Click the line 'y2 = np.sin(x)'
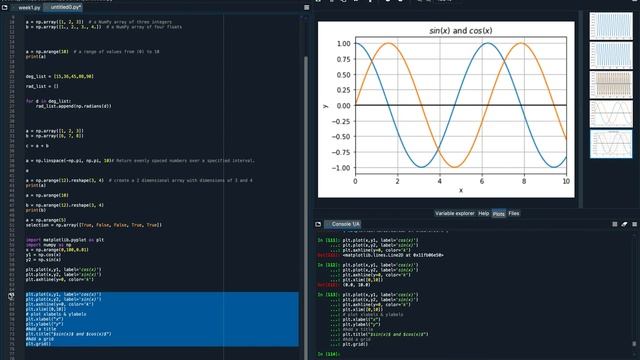Screen dimensions: 640x360 (x=43, y=260)
